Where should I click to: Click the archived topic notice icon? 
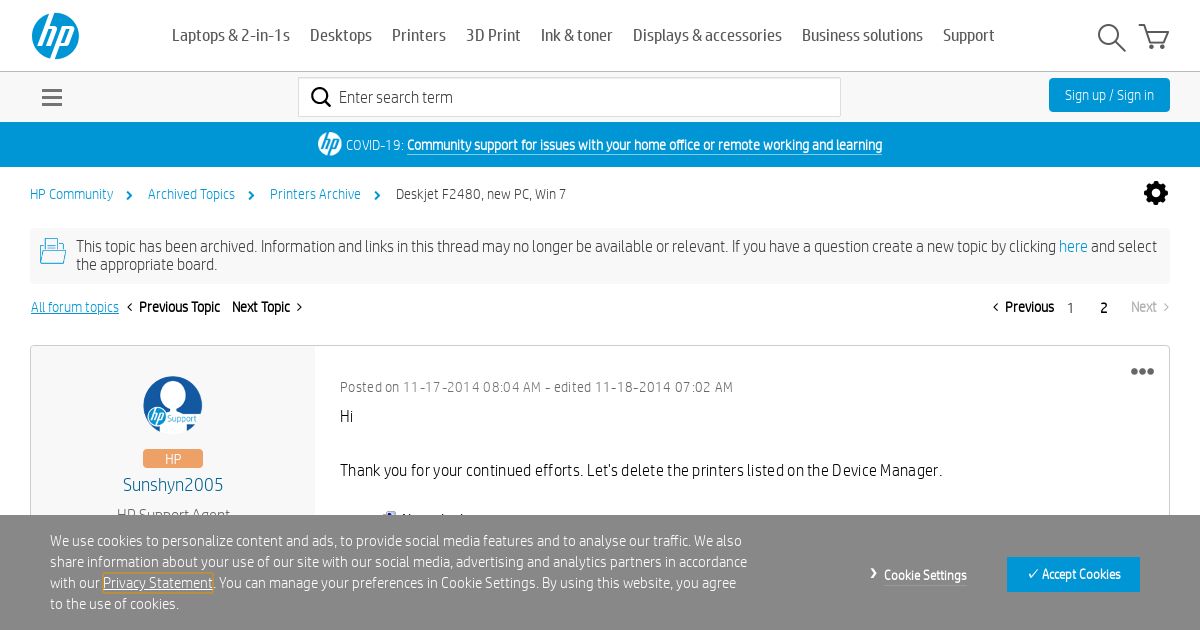53,251
